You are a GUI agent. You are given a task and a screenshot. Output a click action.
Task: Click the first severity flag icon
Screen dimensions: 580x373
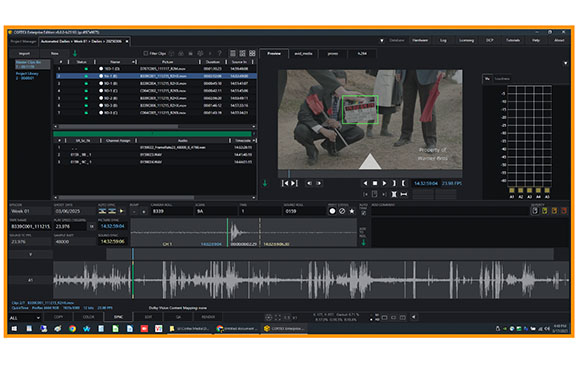pyautogui.click(x=535, y=211)
